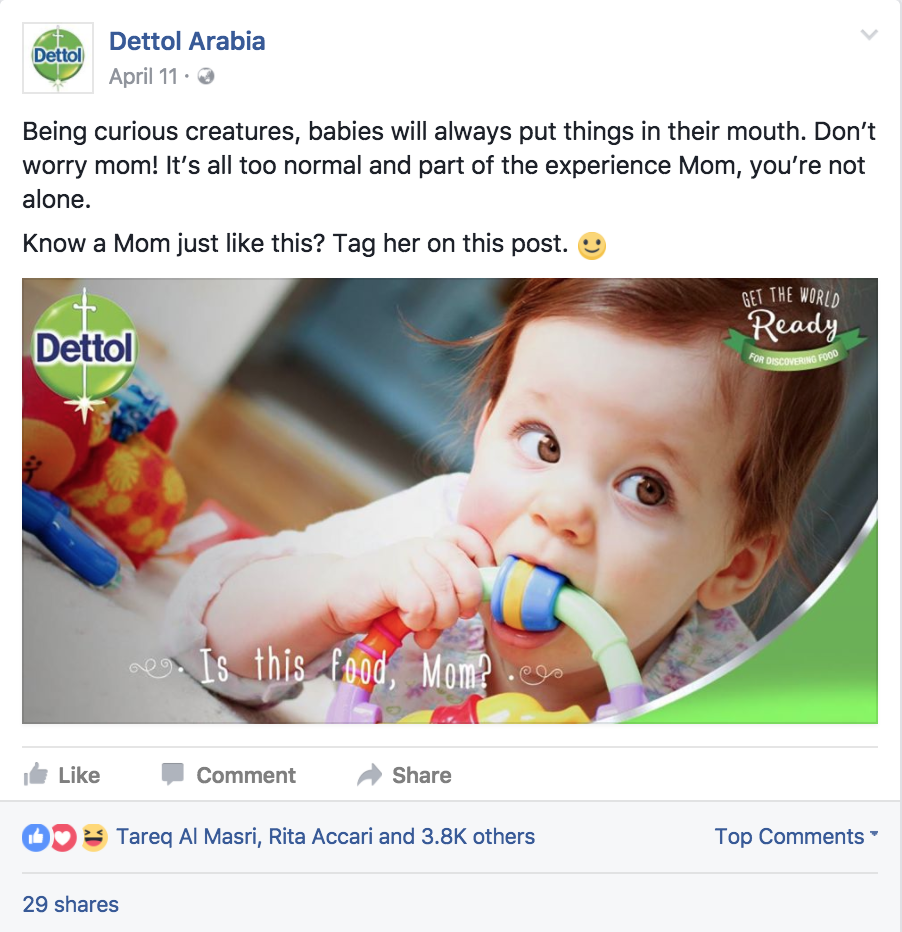The width and height of the screenshot is (902, 932).
Task: Click the April 11 post timestamp
Action: point(143,77)
